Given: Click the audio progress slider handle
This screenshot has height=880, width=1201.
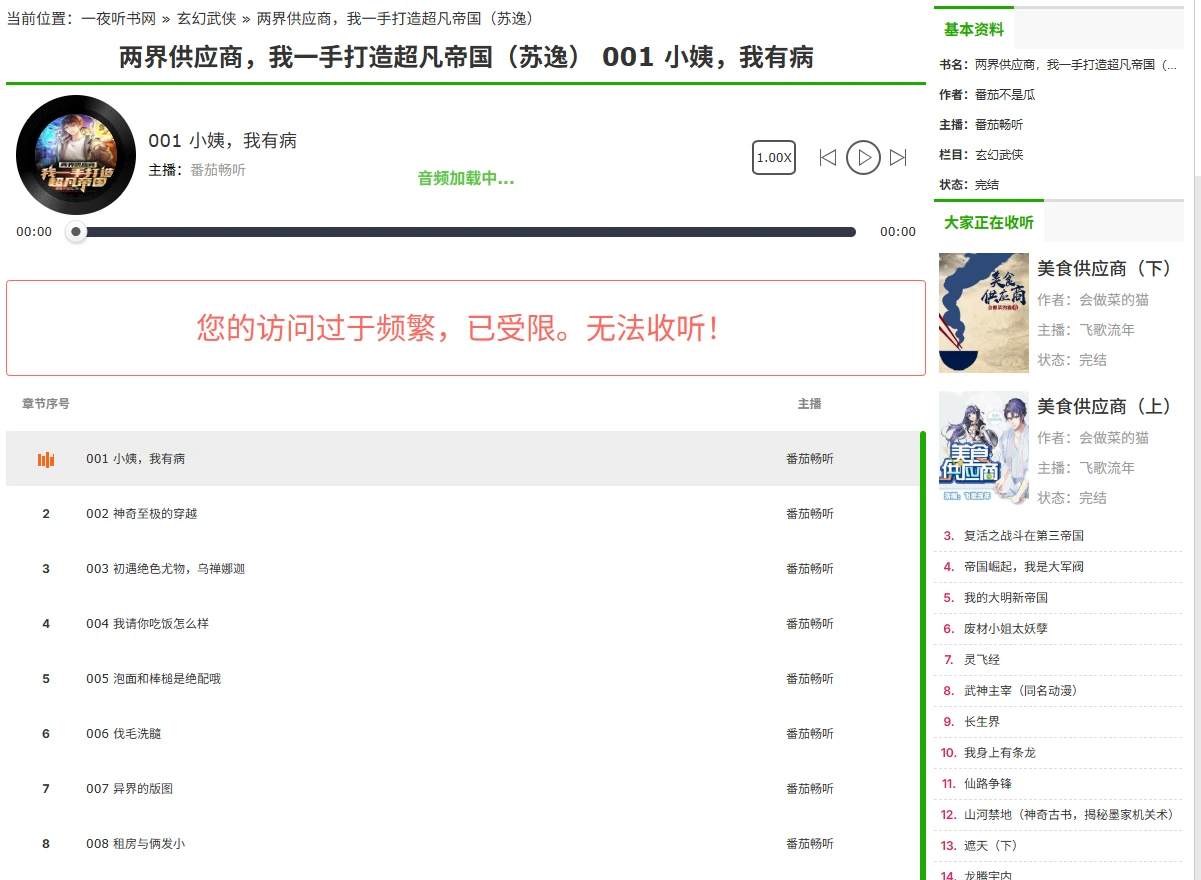Looking at the screenshot, I should click(x=76, y=232).
